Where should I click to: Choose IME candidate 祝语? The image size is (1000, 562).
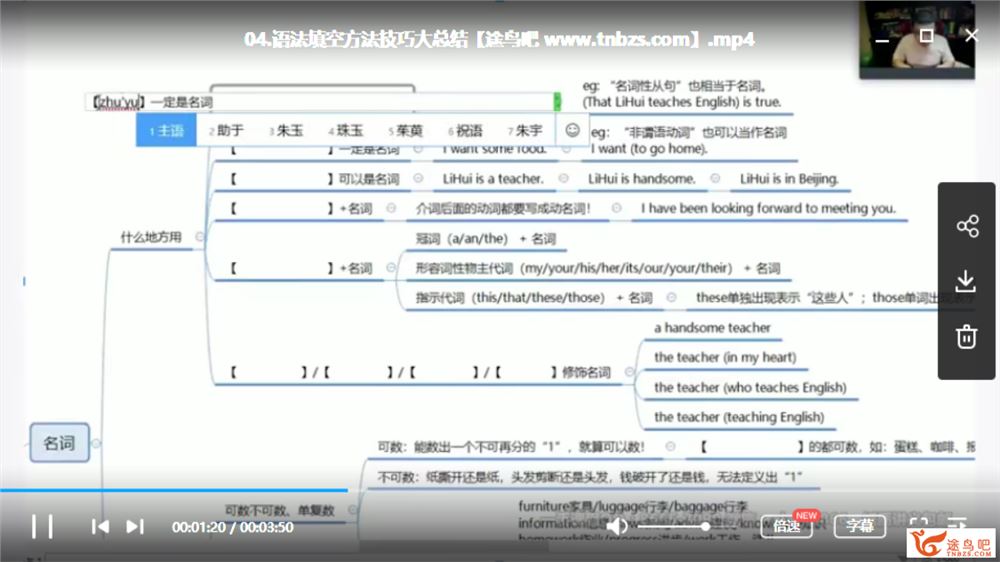(466, 131)
